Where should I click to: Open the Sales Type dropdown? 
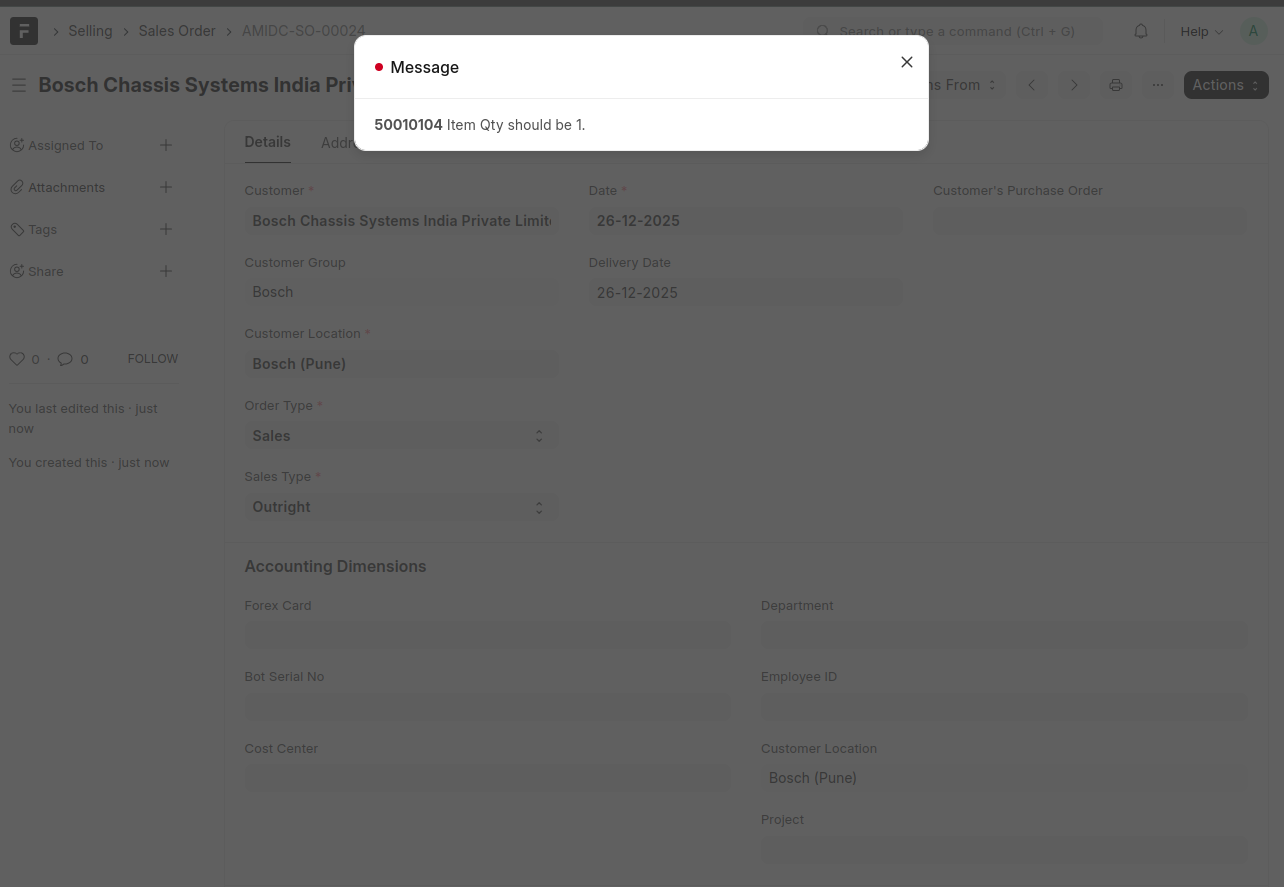pyautogui.click(x=400, y=507)
